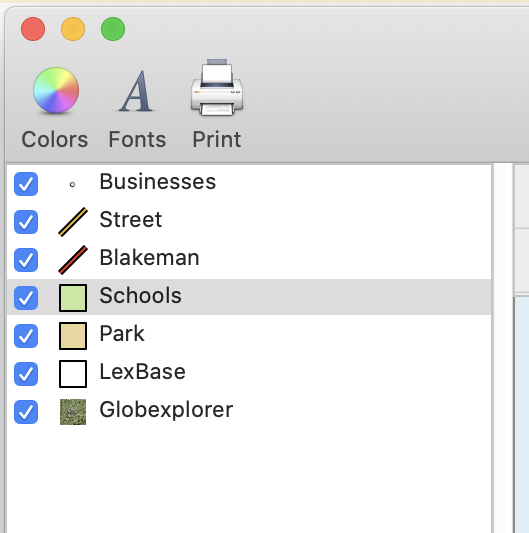Click the Street yellow line symbol
This screenshot has height=533, width=529.
(x=73, y=222)
